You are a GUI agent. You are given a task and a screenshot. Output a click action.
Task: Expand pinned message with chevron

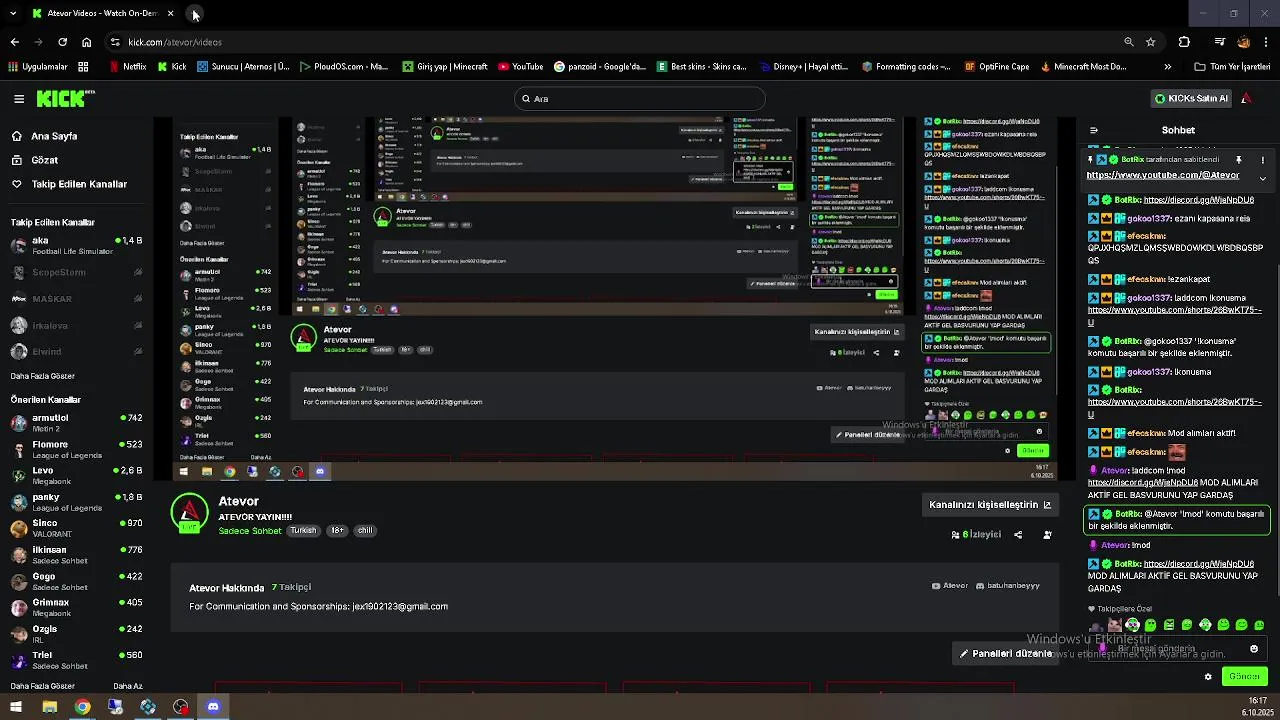tap(1262, 178)
